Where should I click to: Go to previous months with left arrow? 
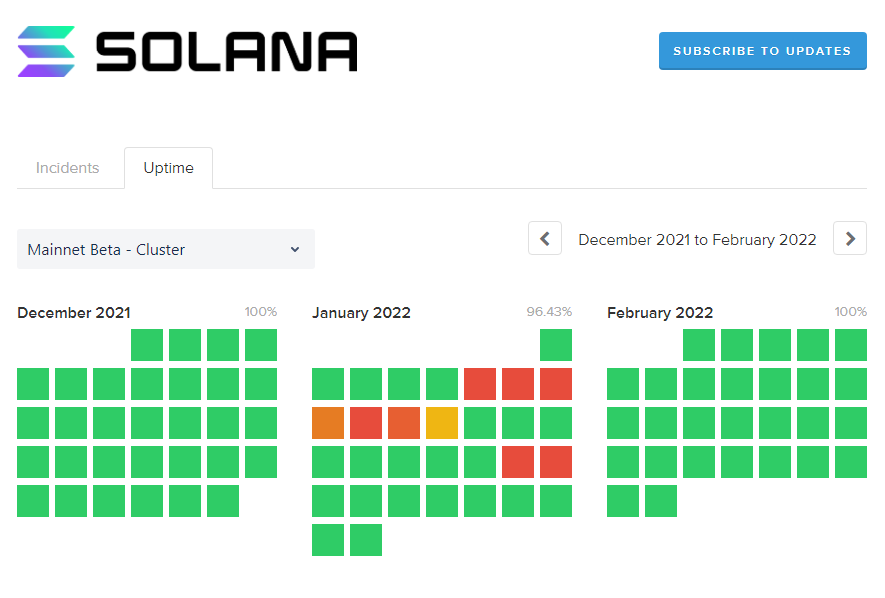[x=545, y=238]
